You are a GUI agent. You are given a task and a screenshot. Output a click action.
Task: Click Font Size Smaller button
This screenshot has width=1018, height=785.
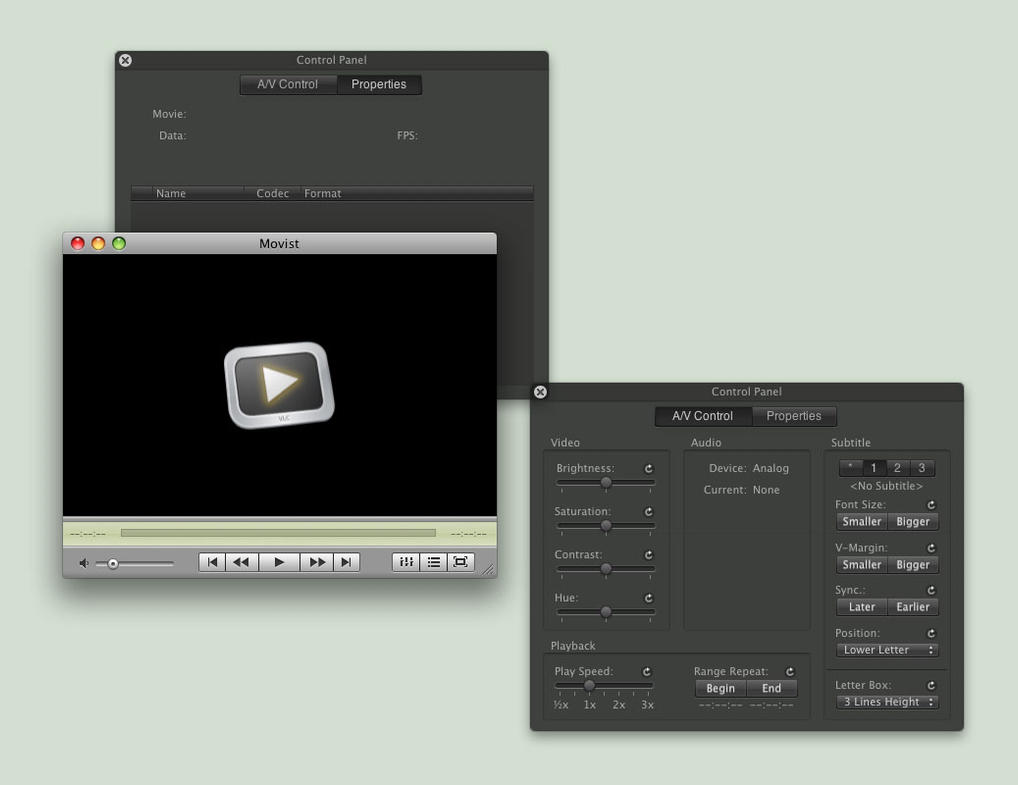click(x=862, y=522)
